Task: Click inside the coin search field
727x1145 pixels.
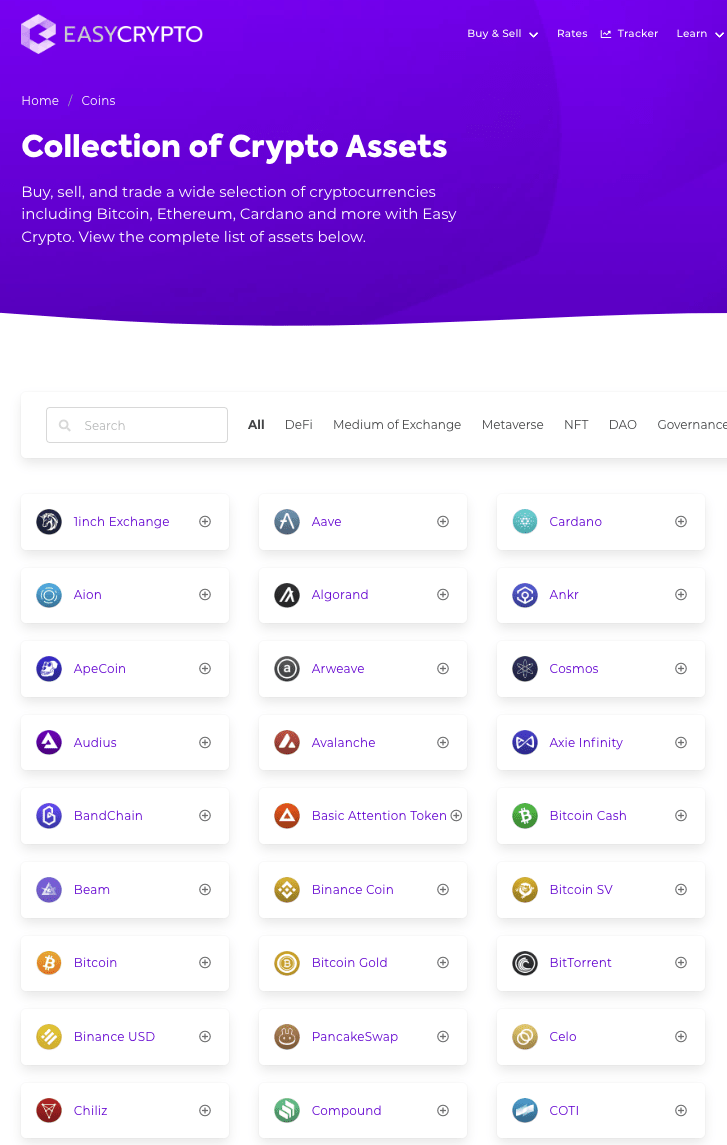Action: click(x=136, y=424)
